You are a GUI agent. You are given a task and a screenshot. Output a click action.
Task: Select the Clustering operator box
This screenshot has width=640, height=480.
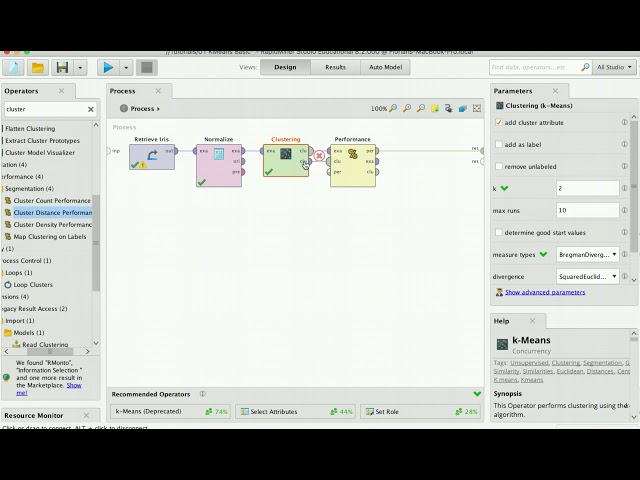tap(286, 160)
